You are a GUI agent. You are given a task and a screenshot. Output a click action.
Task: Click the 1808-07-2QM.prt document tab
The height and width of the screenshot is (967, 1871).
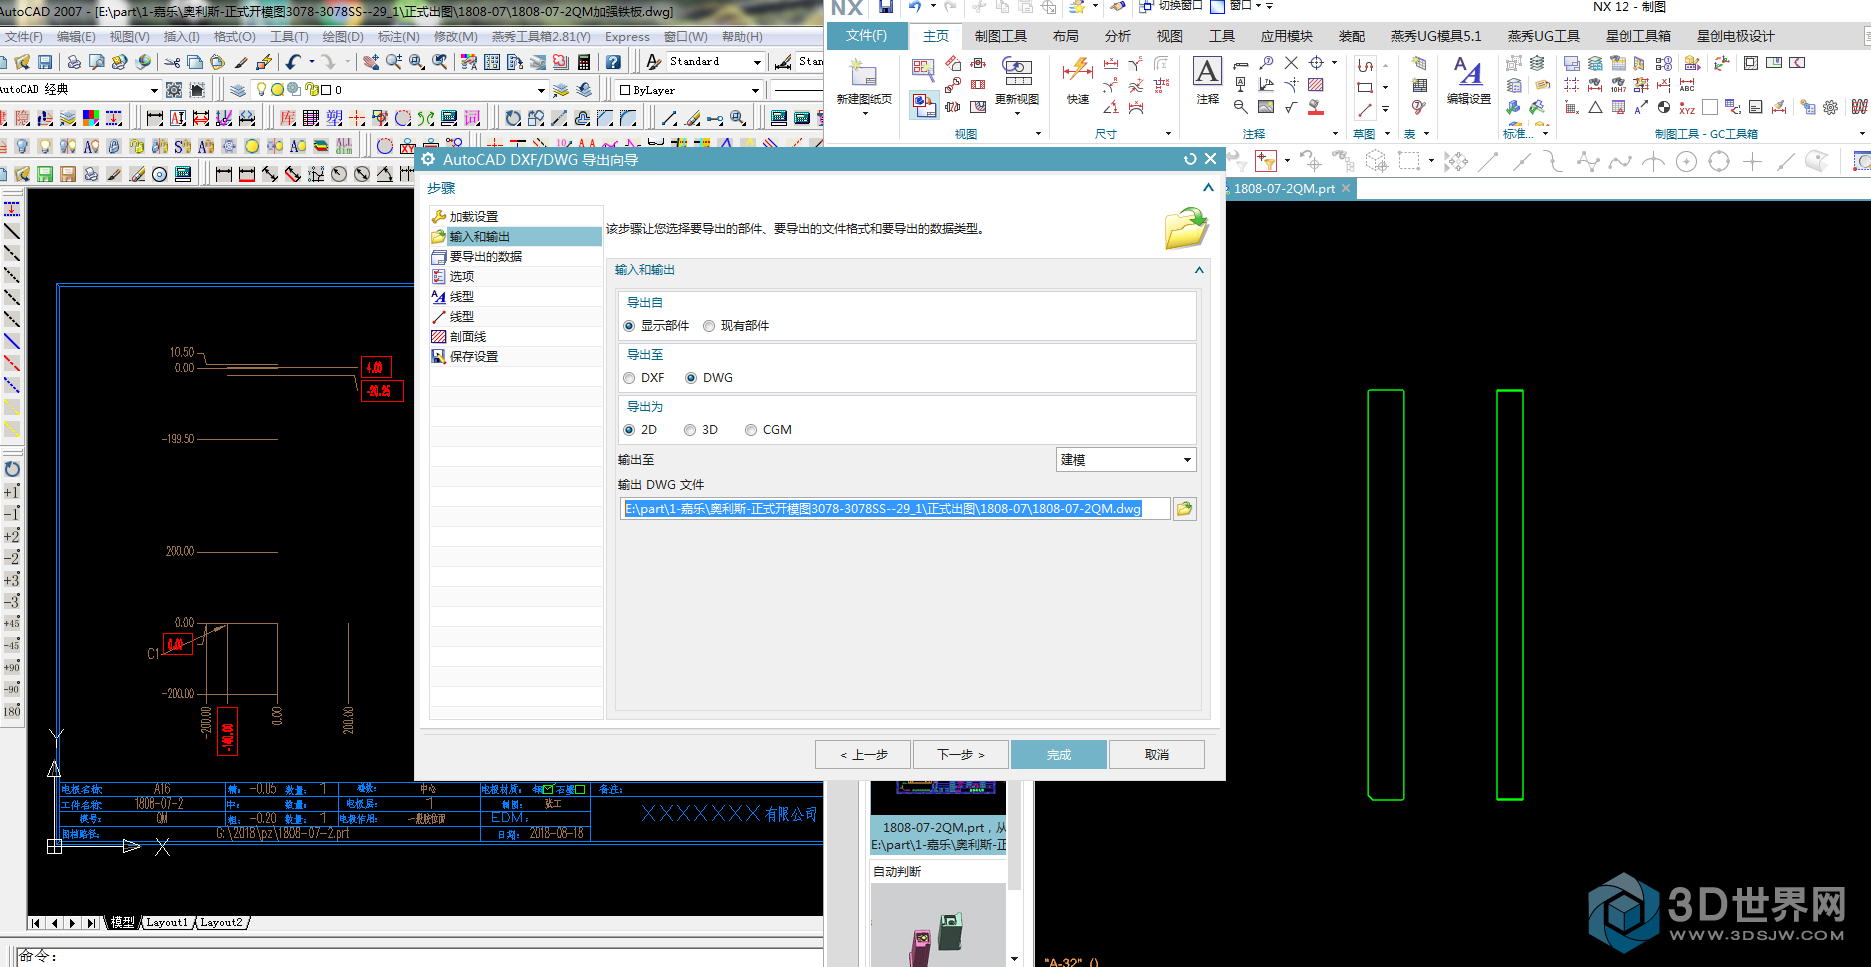click(x=1289, y=188)
